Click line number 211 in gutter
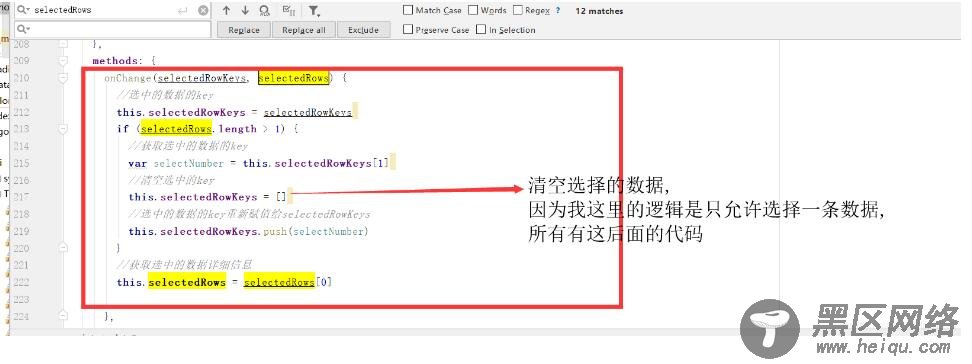 (x=21, y=95)
